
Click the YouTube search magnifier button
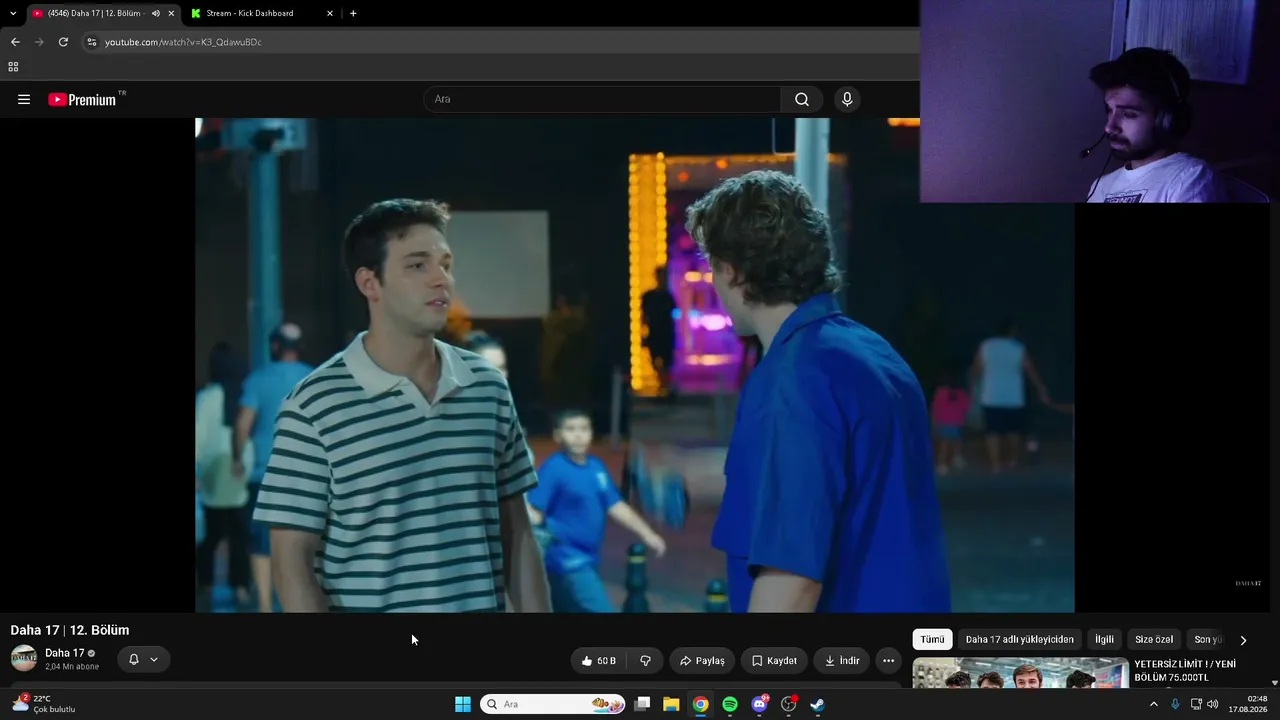click(802, 99)
